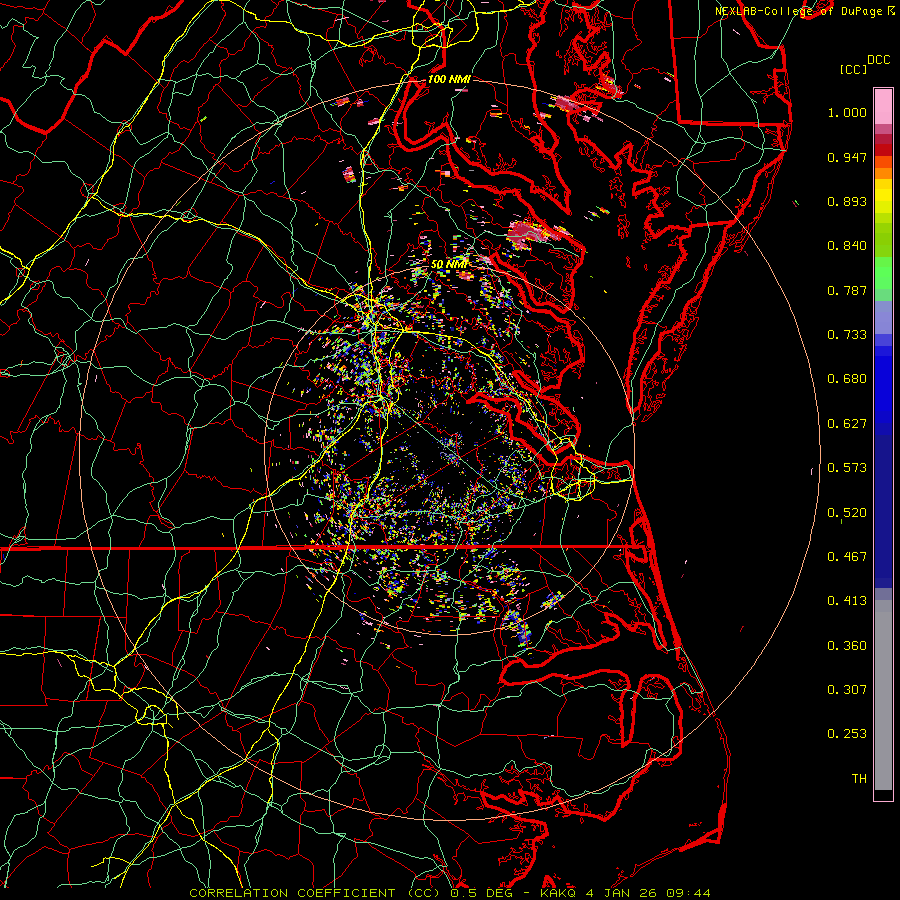Click CORRELATION COEFFICIENT in the bottom caption
900x900 pixels.
click(292, 893)
